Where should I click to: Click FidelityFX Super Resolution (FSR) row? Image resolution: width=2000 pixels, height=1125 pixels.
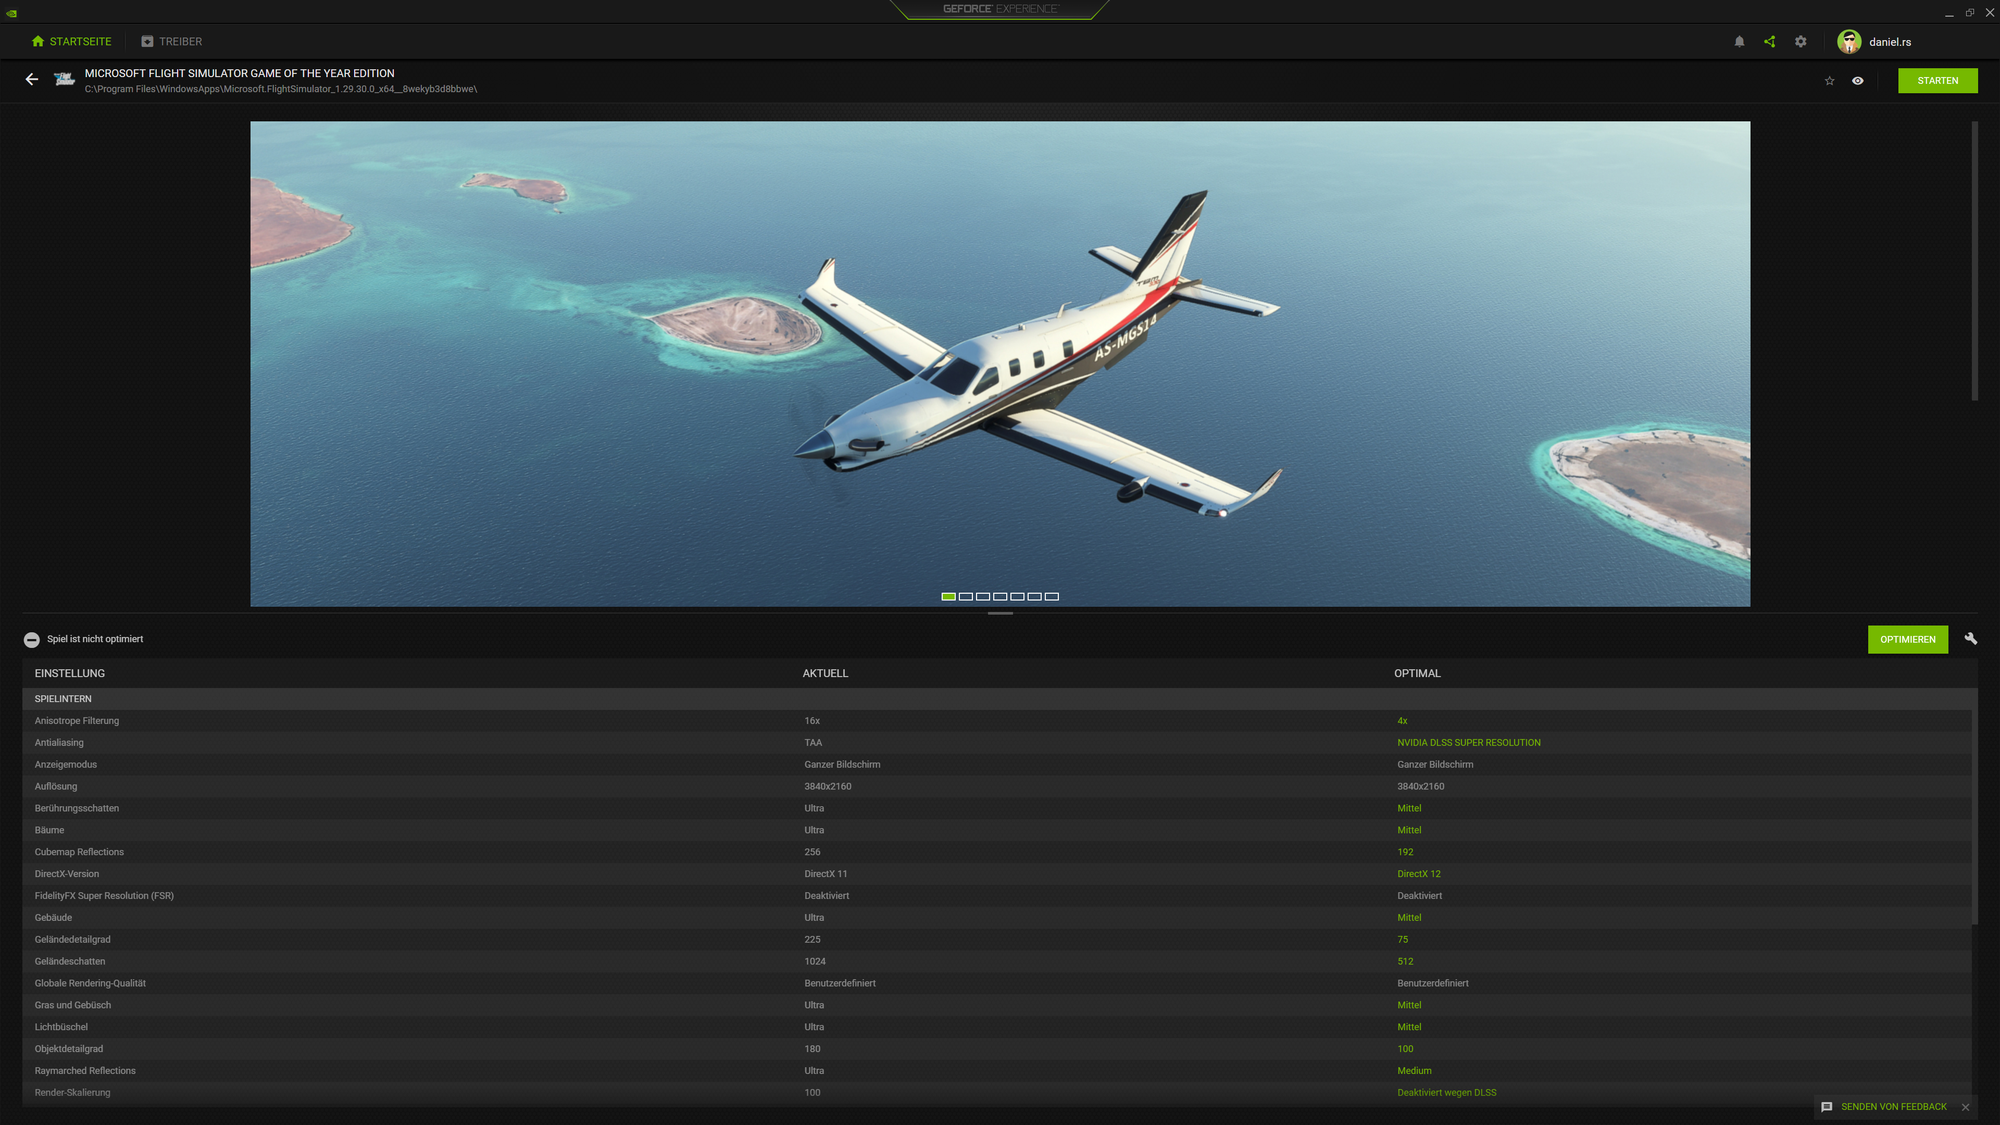point(997,897)
